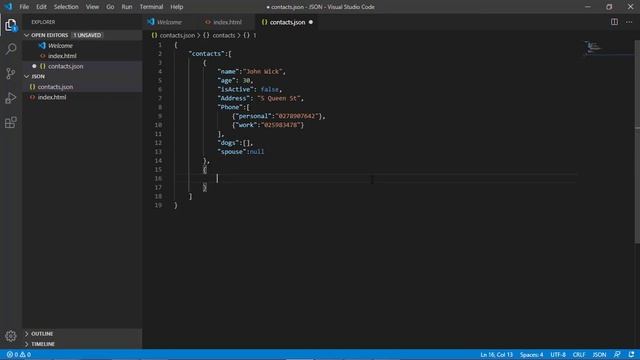Viewport: 640px width, 360px height.
Task: Click the breadcrumb item 1 segment
Action: pyautogui.click(x=250, y=36)
